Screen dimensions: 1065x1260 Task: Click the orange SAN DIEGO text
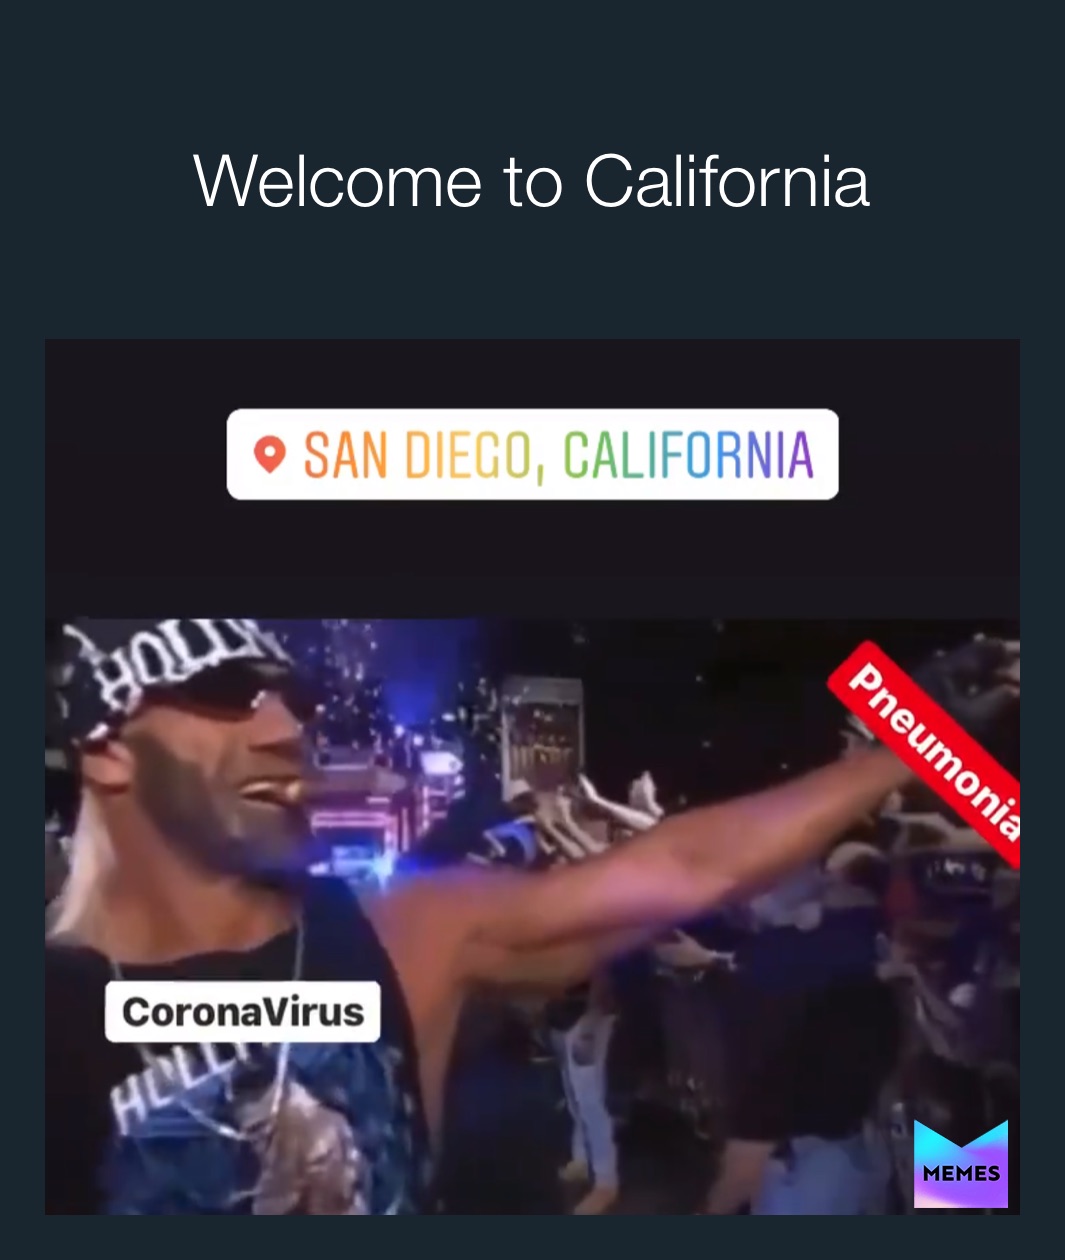click(x=416, y=456)
